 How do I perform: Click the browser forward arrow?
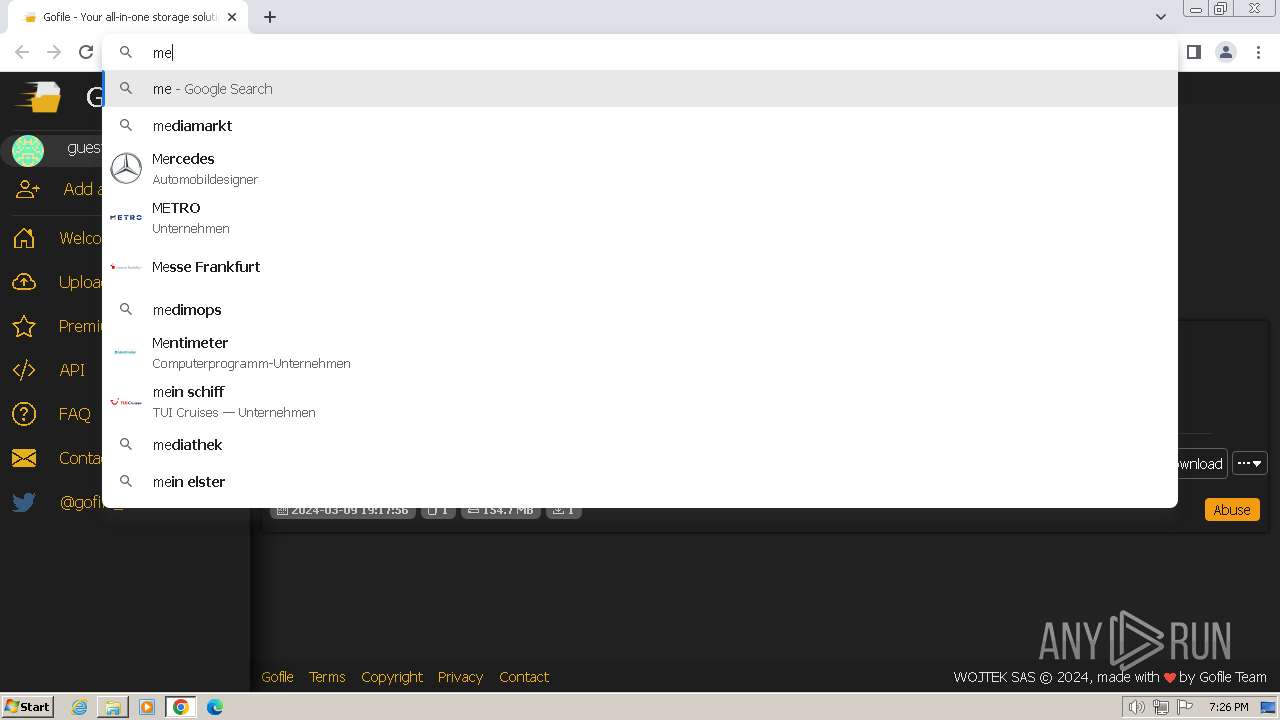click(x=54, y=52)
